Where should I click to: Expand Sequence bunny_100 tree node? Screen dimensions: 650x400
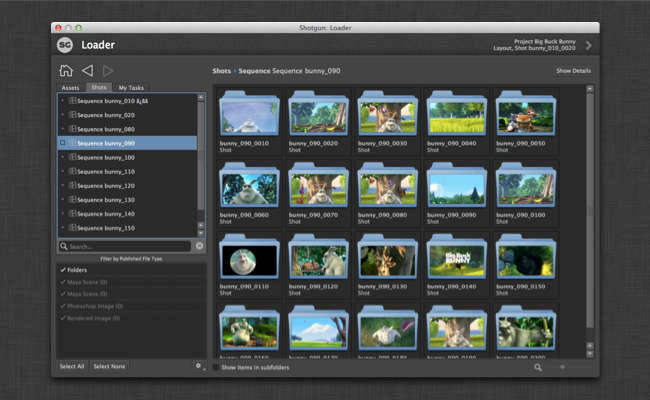63,157
